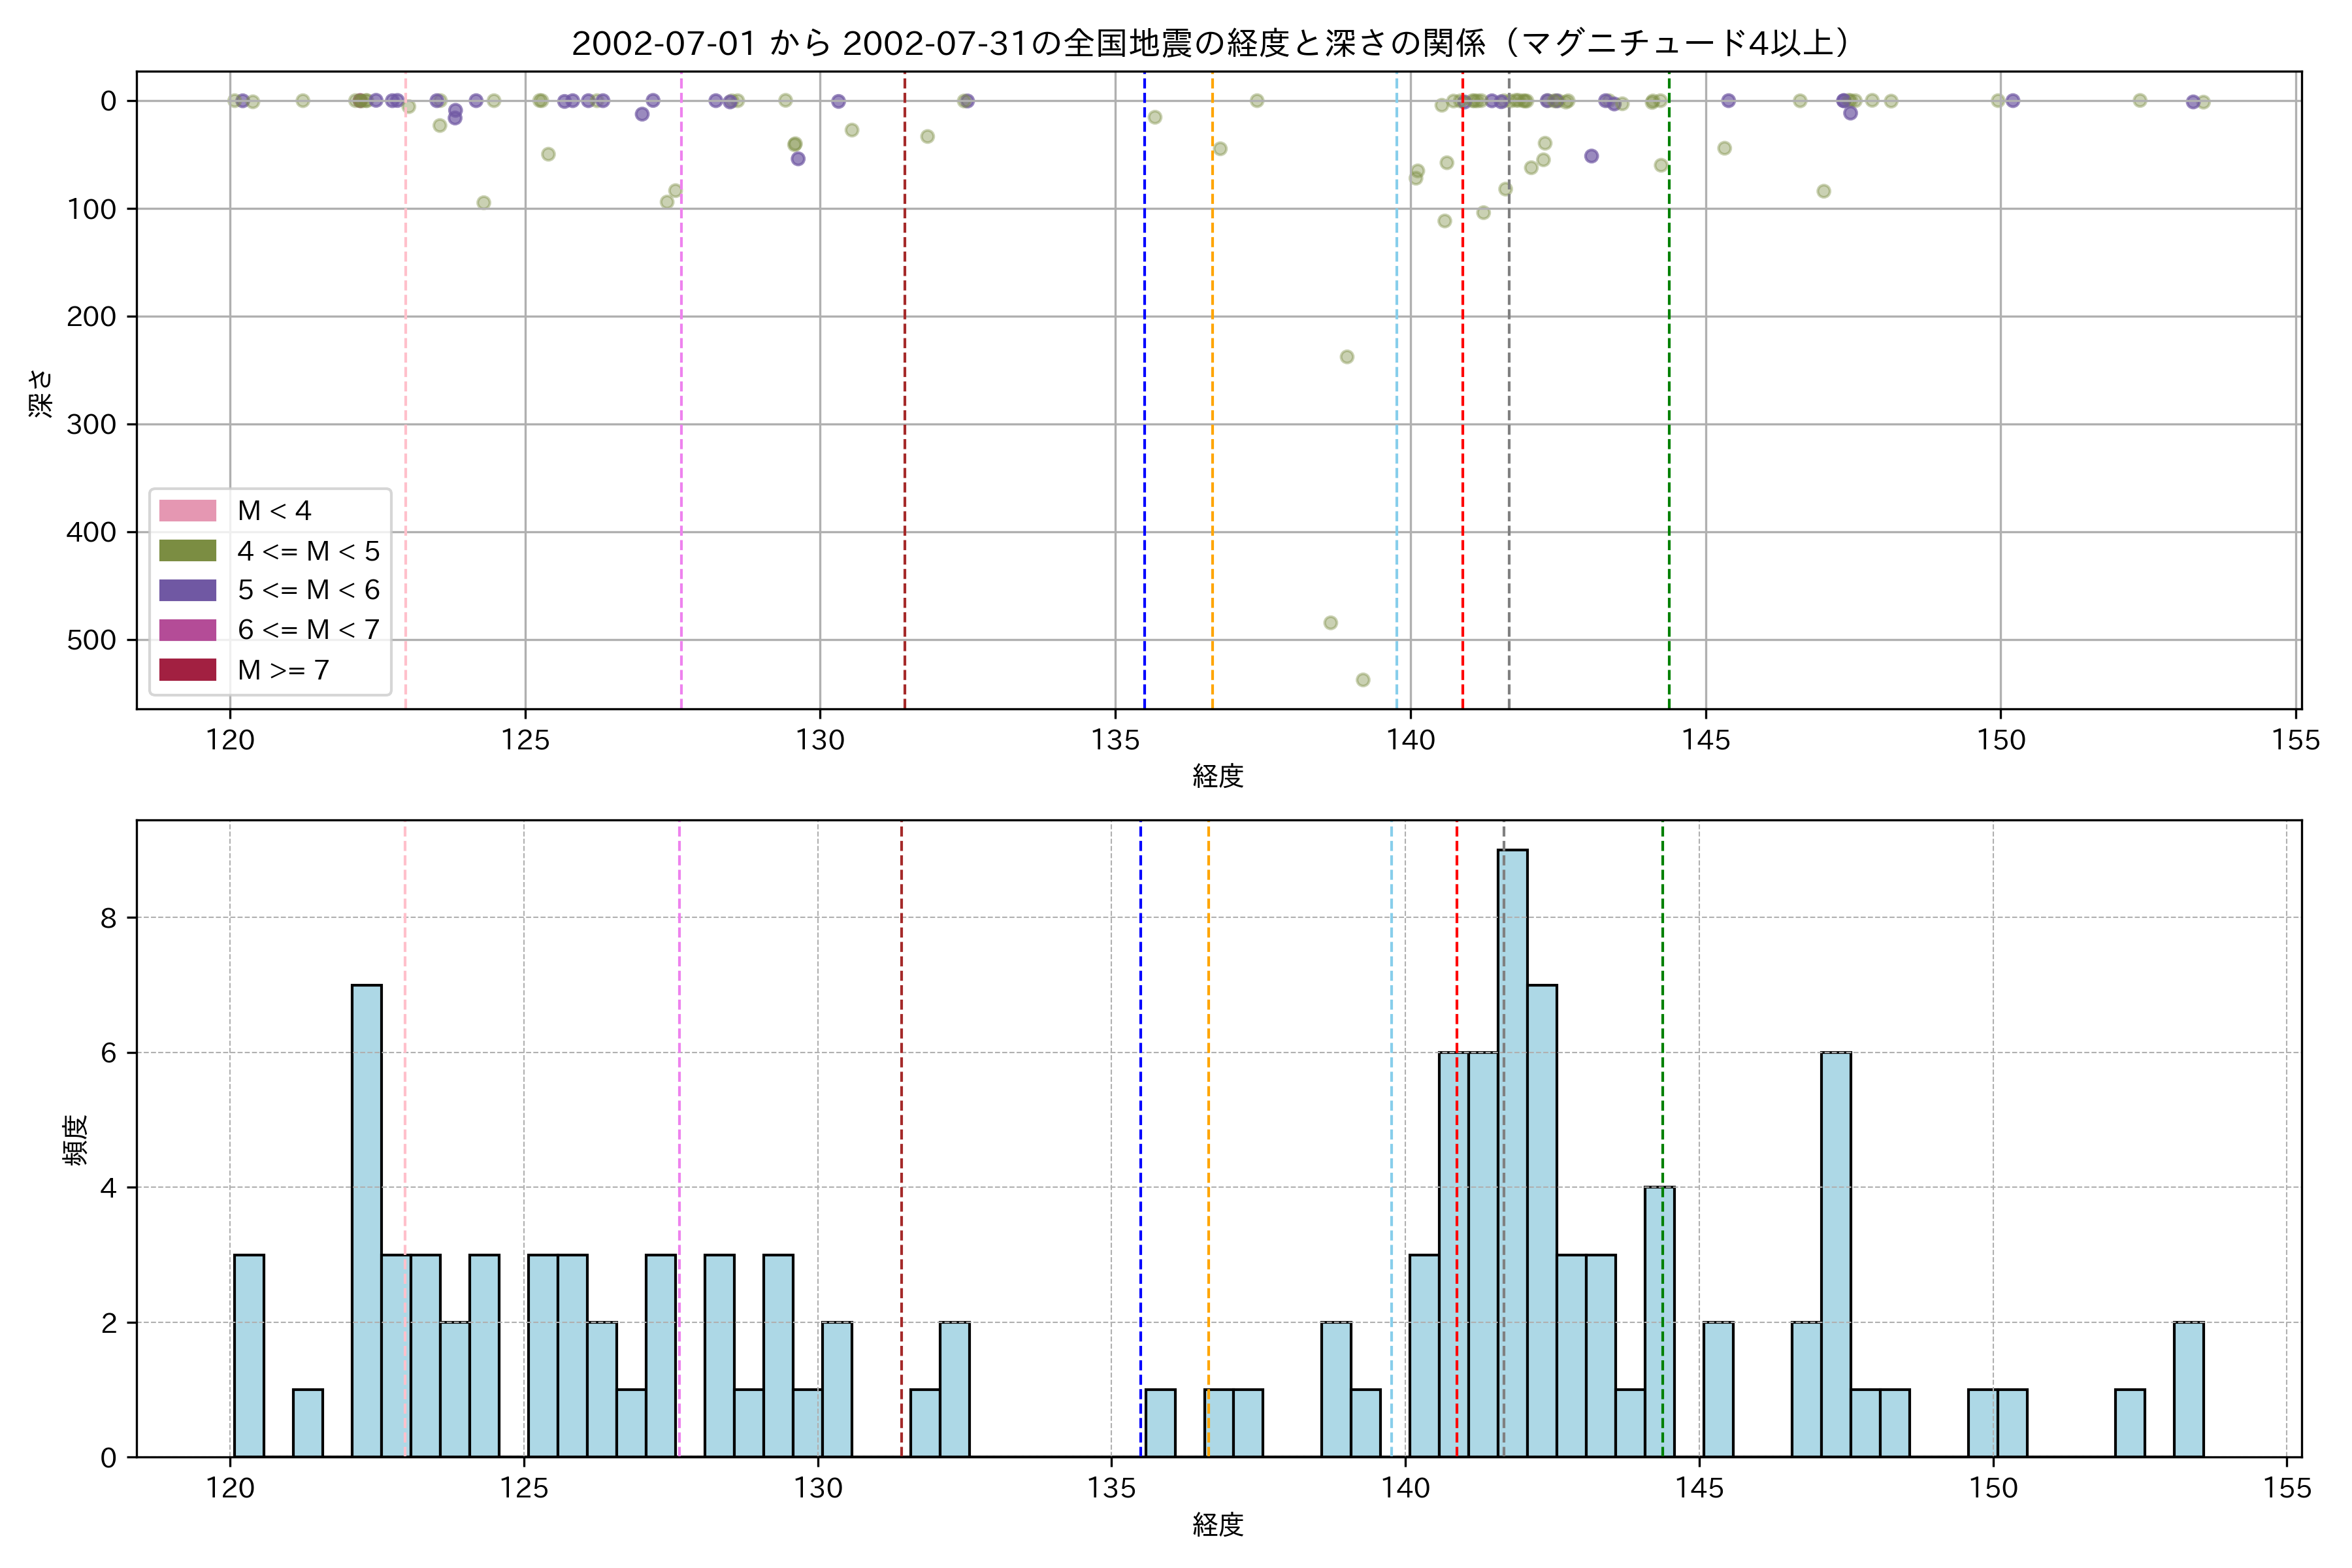Click the olive green 4 <= M < 5 legend swatch
The width and height of the screenshot is (2352, 1568).
(187, 551)
